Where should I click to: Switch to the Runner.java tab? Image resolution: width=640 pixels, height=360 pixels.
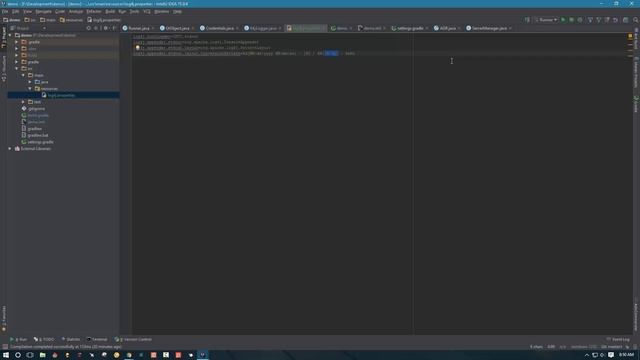139,28
